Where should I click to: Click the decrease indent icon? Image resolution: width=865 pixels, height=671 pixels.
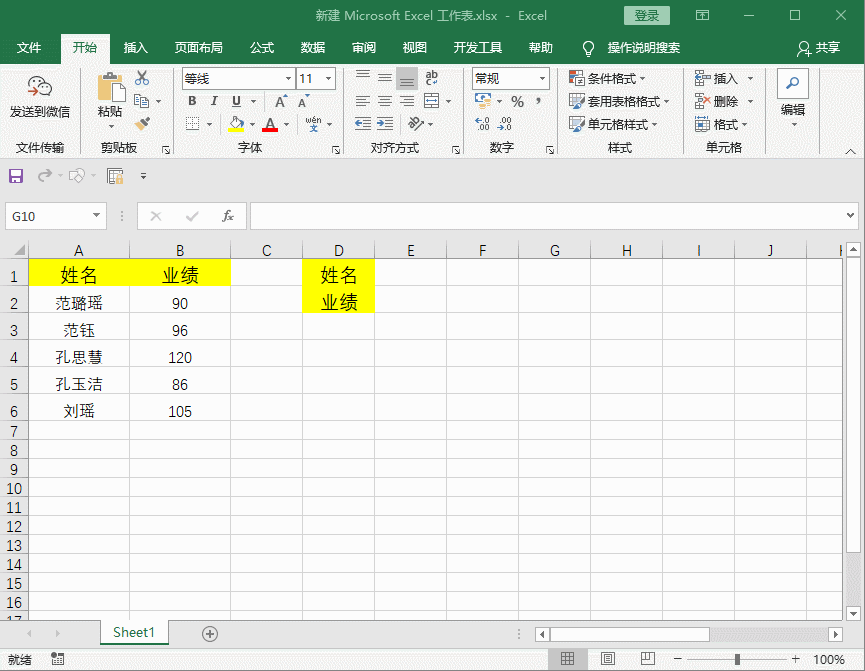(362, 124)
